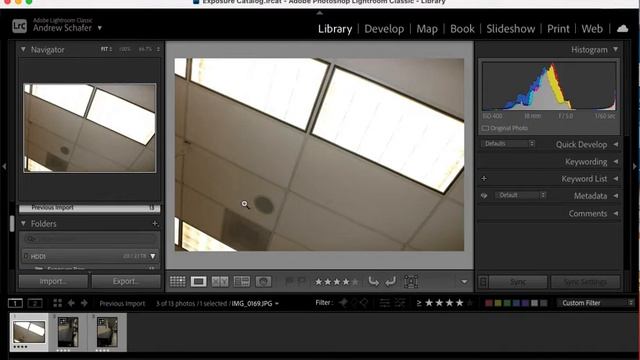640x360 pixels.
Task: Open Andrew Schafer identity plate menu
Action: coord(100,28)
